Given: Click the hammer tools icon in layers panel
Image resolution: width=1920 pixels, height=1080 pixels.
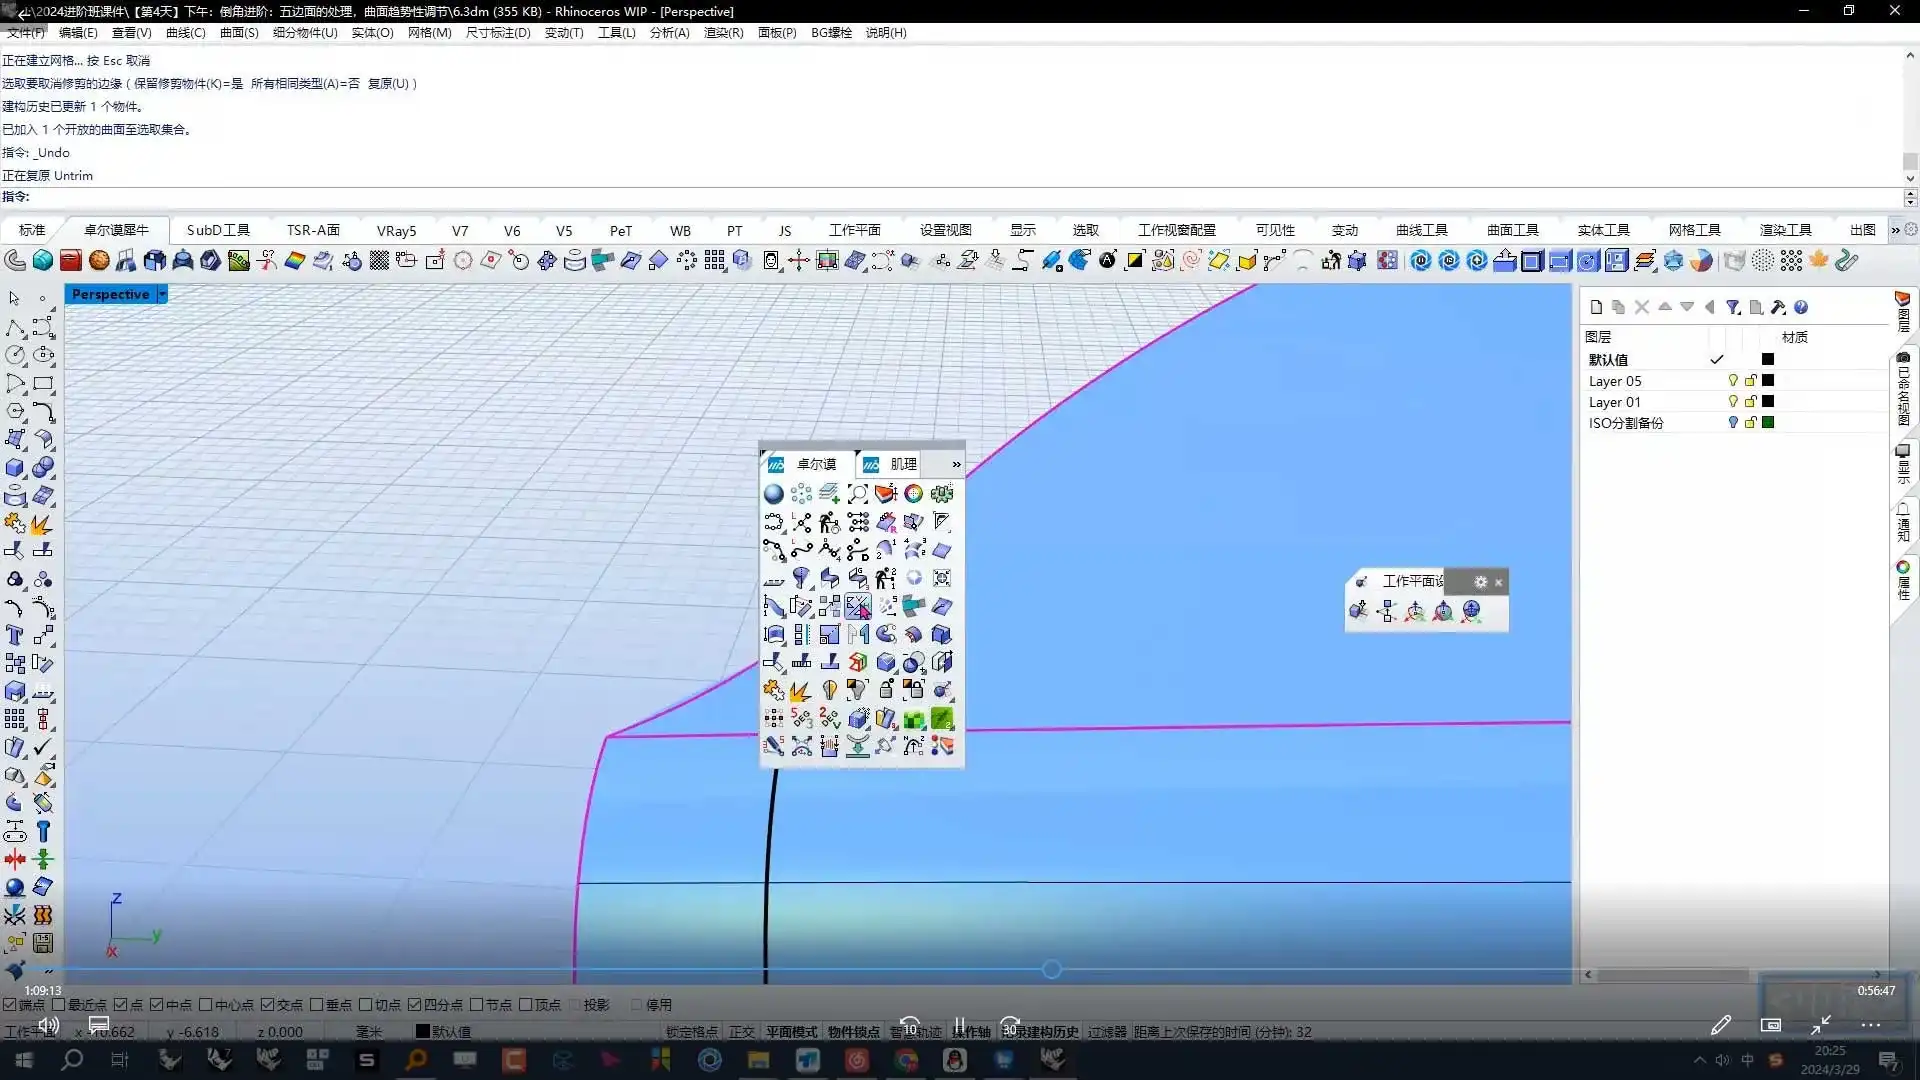Looking at the screenshot, I should coord(1778,307).
